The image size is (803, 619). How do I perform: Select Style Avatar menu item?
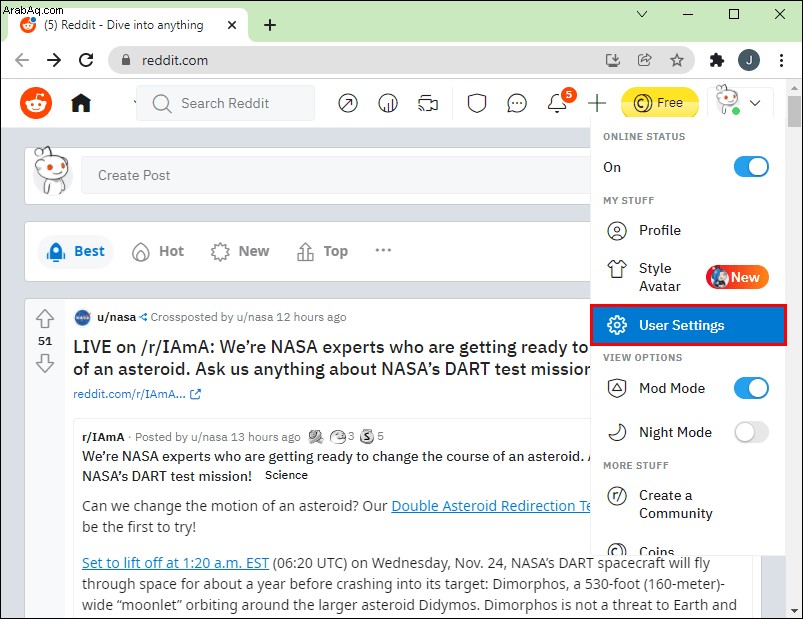(688, 277)
